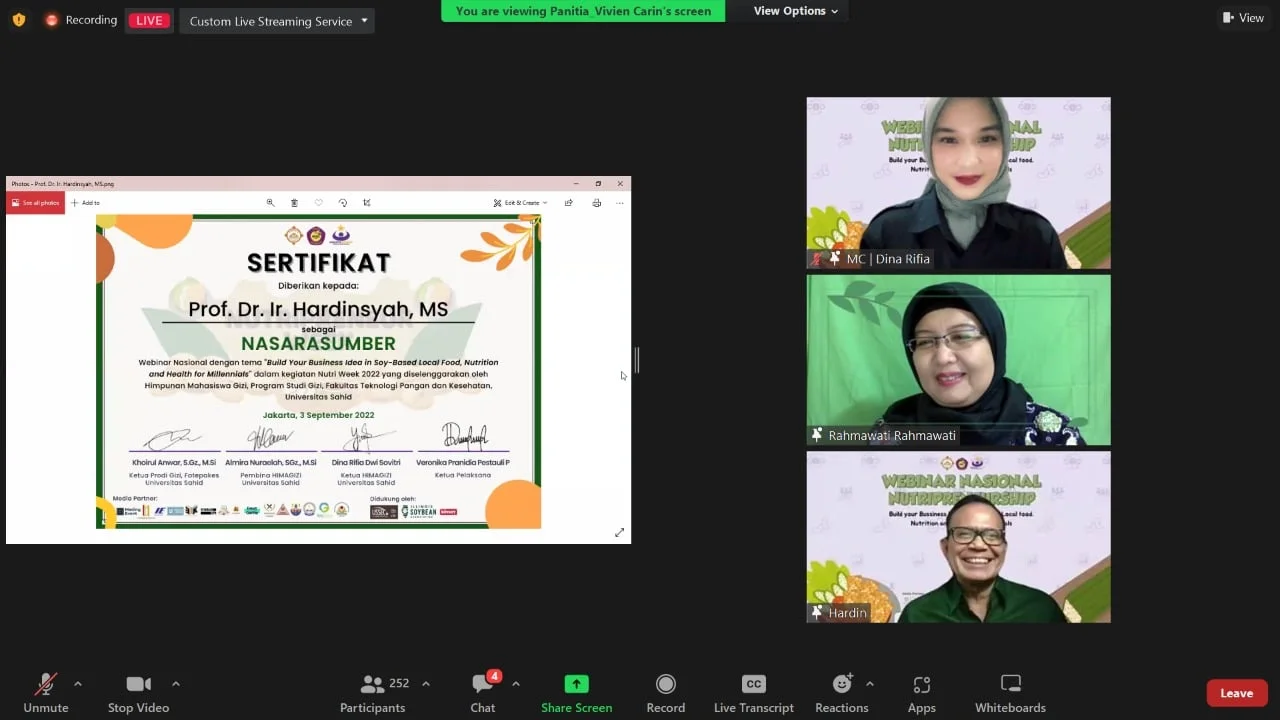Click Add to in Photos toolbar
Viewport: 1280px width, 720px height.
pyautogui.click(x=85, y=203)
